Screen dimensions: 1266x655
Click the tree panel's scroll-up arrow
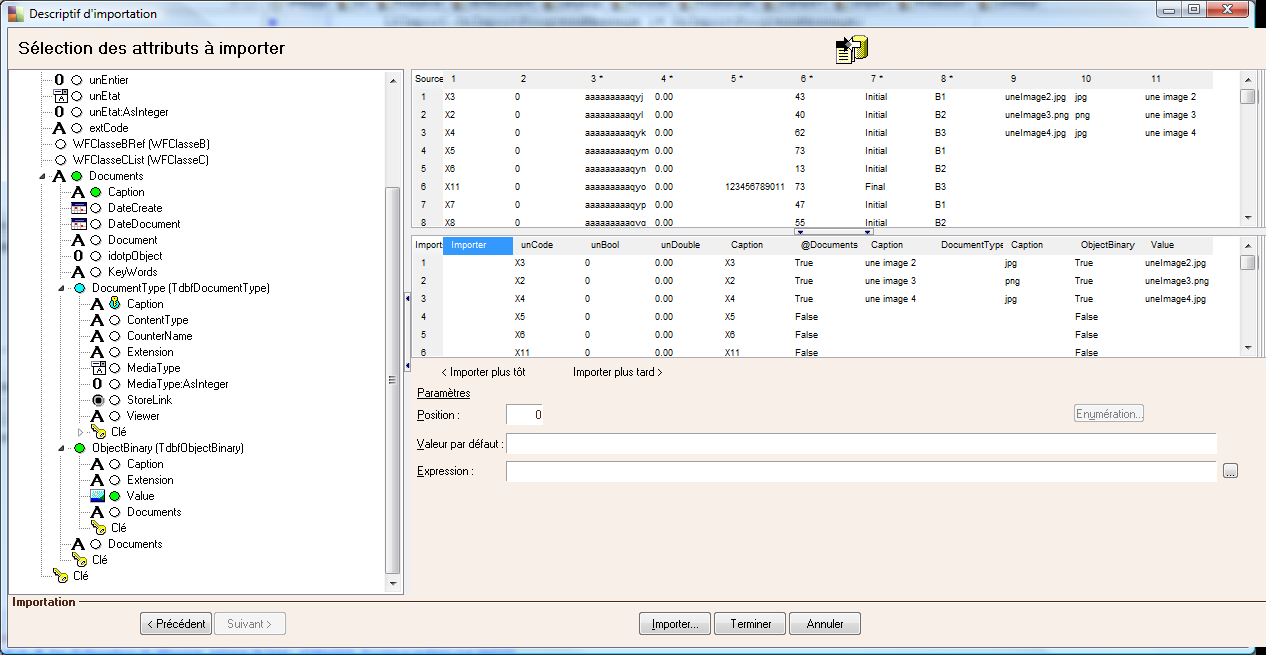[x=392, y=79]
